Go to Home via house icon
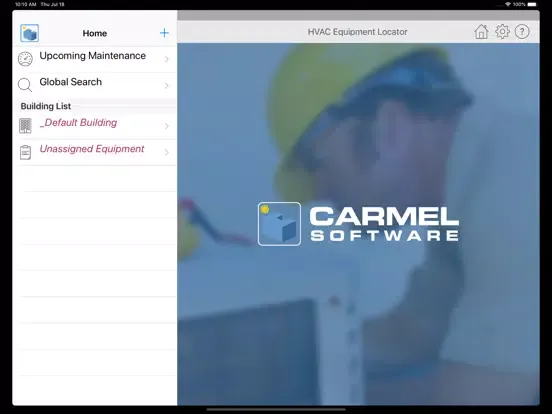This screenshot has height=414, width=552. coord(481,32)
